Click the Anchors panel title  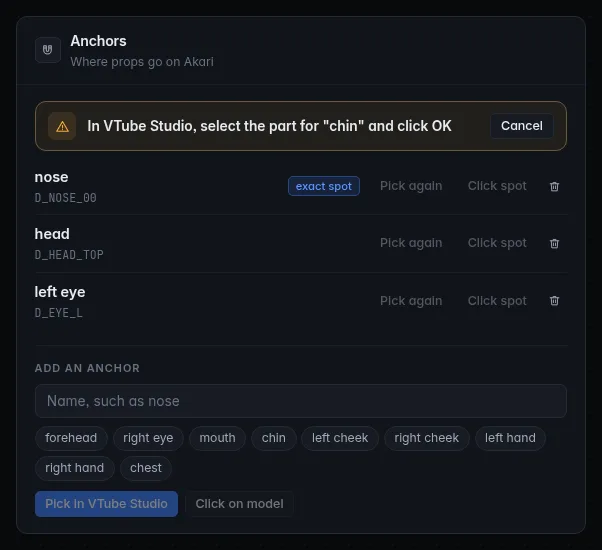[x=98, y=41]
